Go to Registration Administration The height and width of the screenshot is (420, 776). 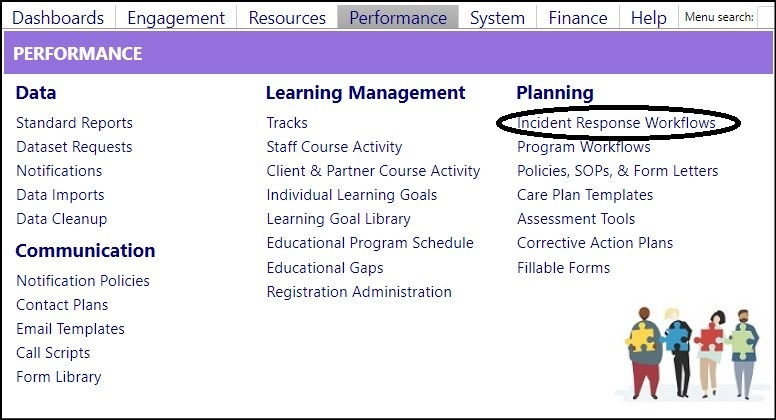pos(359,292)
